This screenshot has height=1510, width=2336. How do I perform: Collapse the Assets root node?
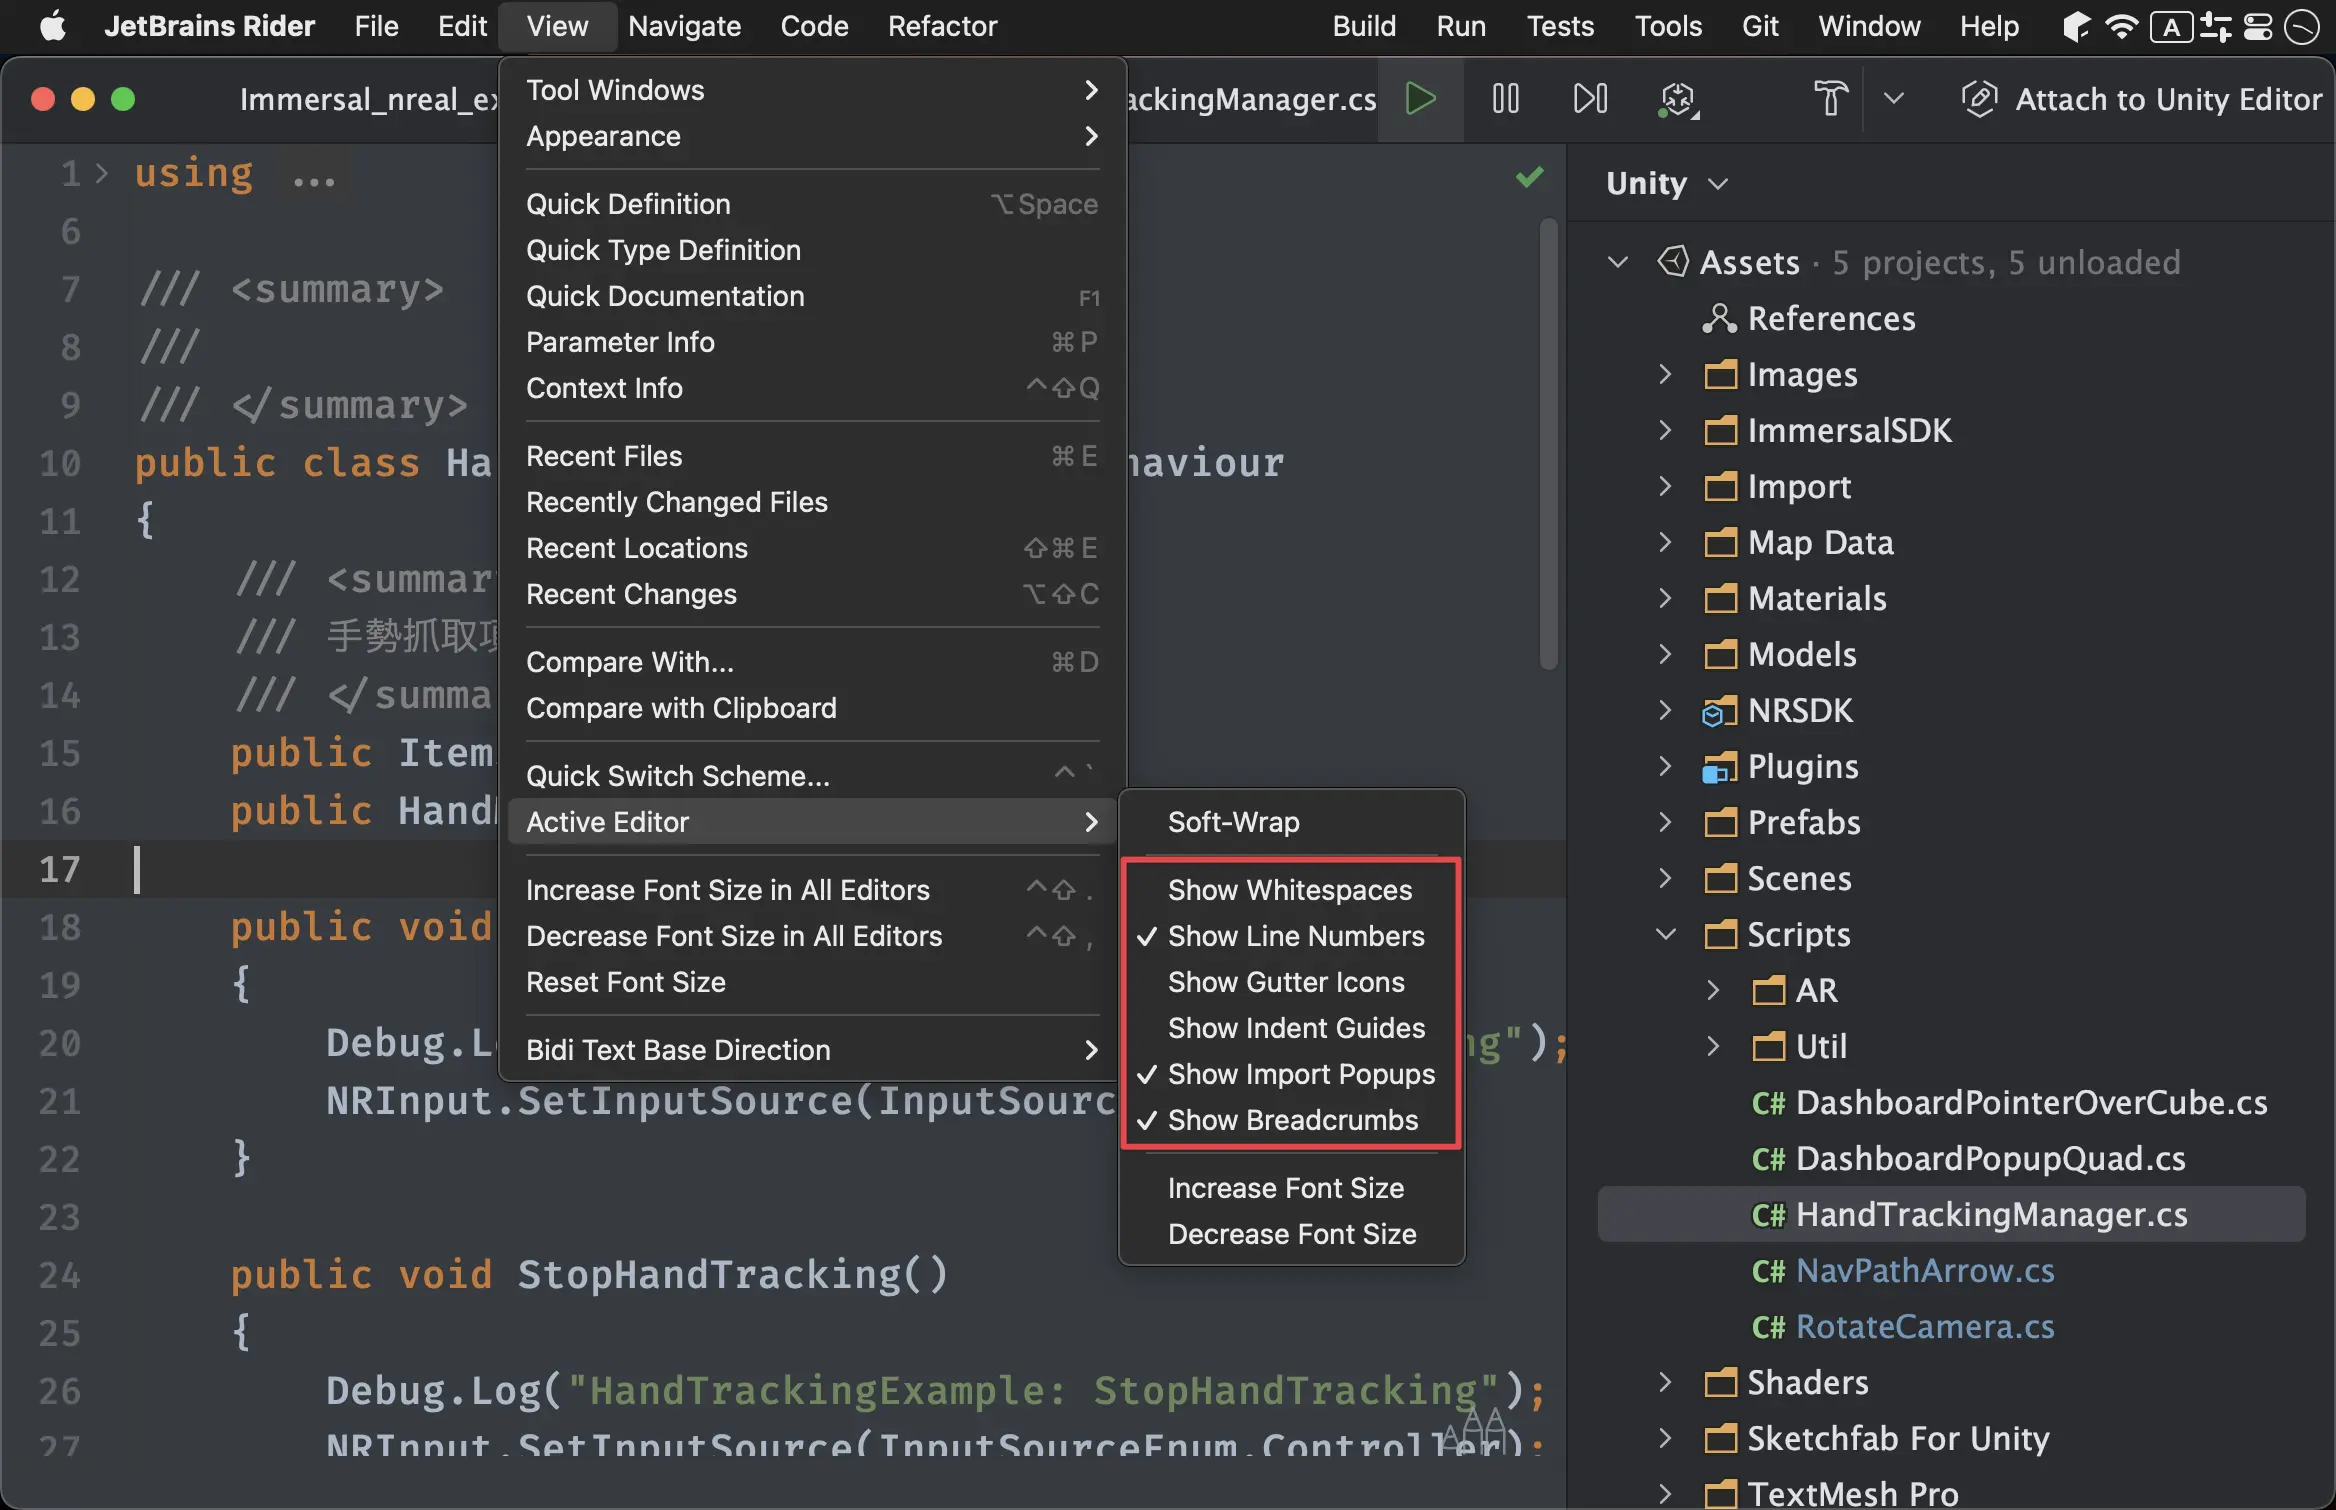[x=1617, y=262]
